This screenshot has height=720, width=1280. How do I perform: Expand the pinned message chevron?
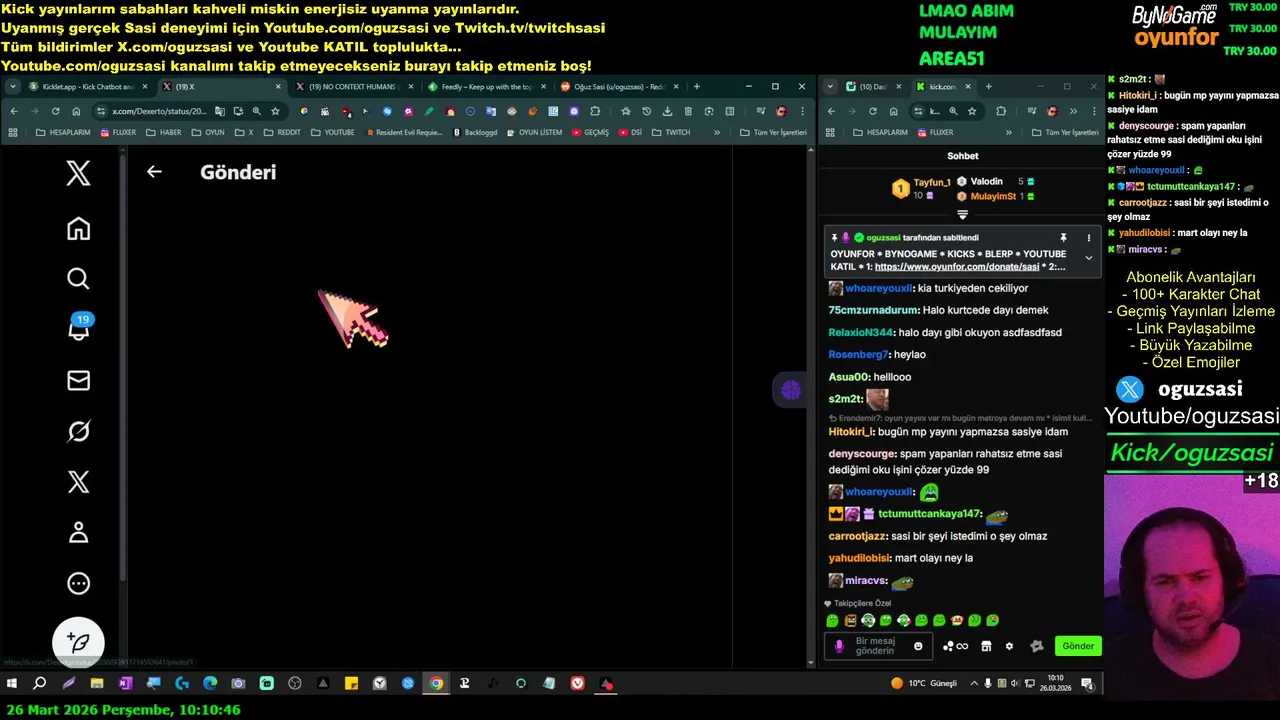pos(1089,258)
